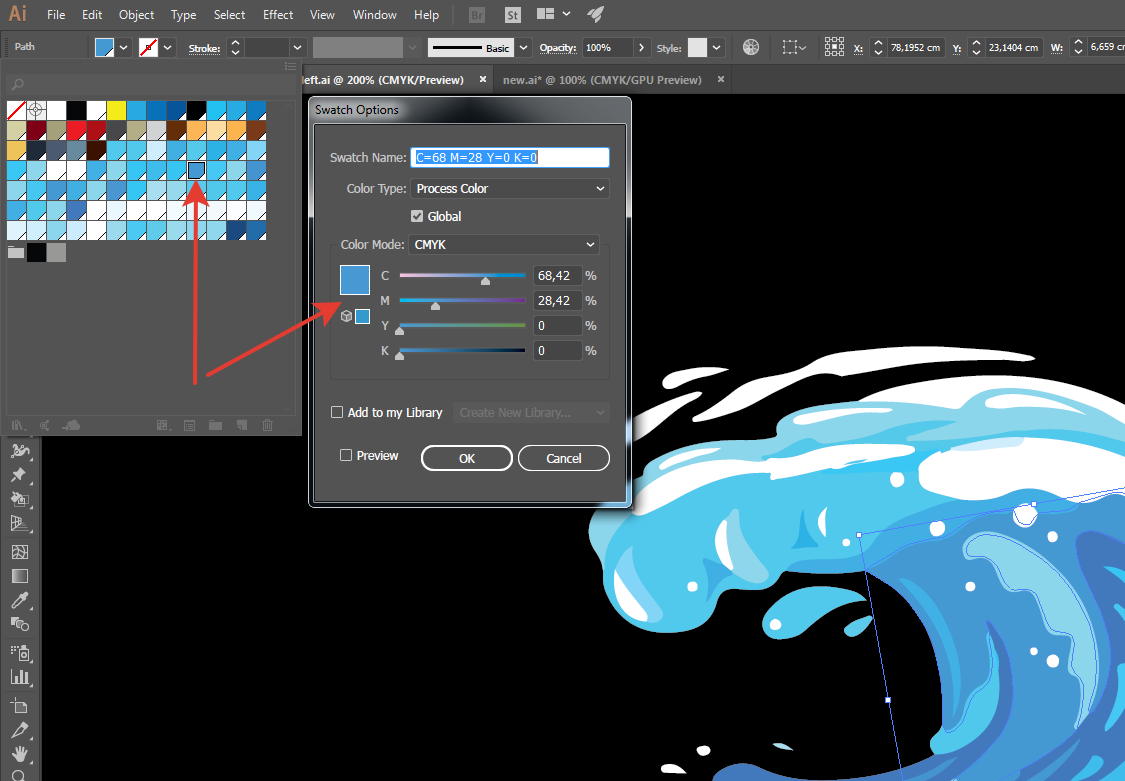The image size is (1125, 781).
Task: Select the Symbol Sprayer tool
Action: [19, 653]
